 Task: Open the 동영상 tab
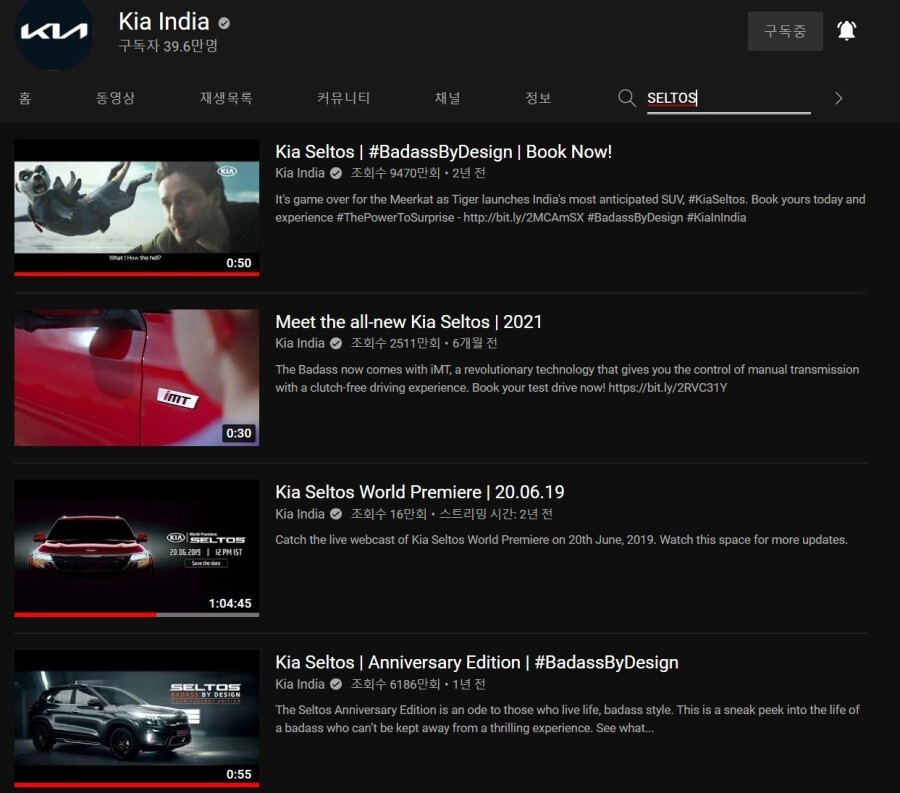point(115,98)
